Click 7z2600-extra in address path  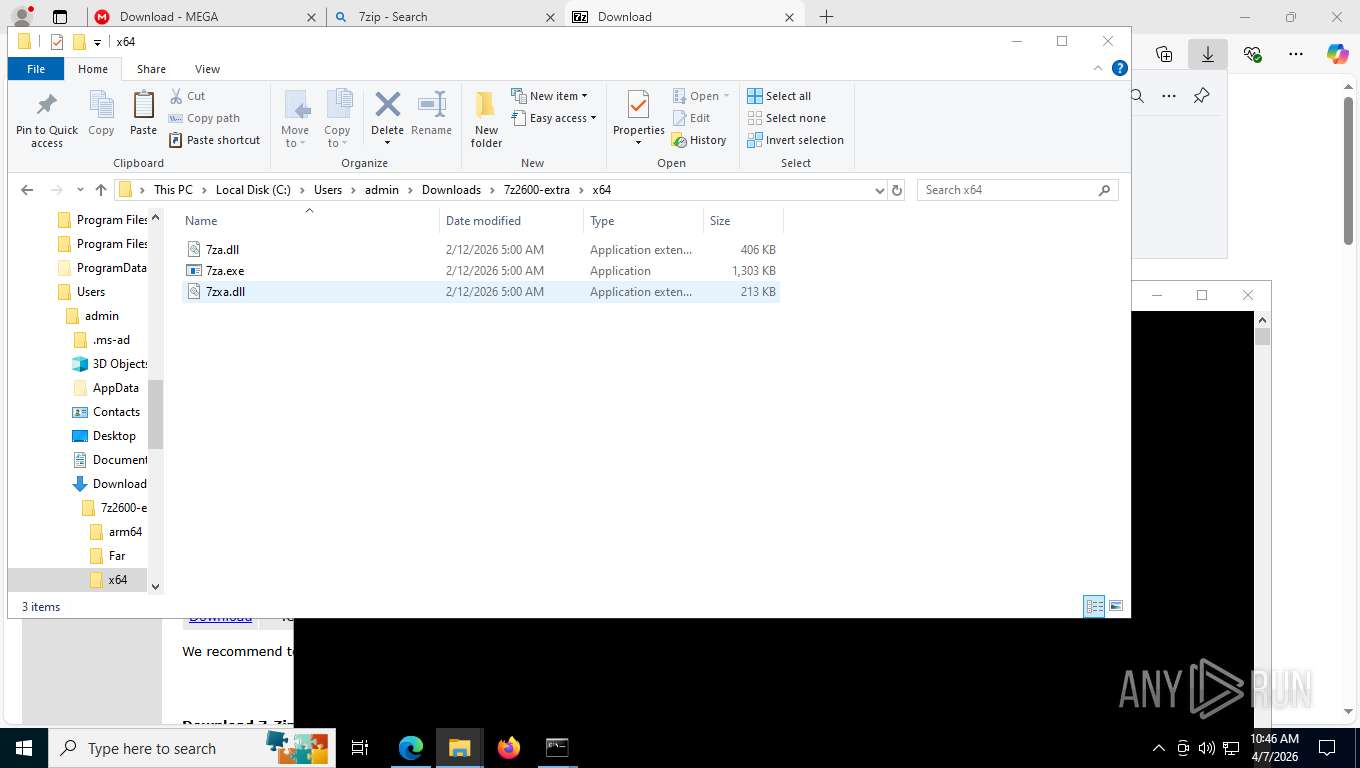coord(537,190)
